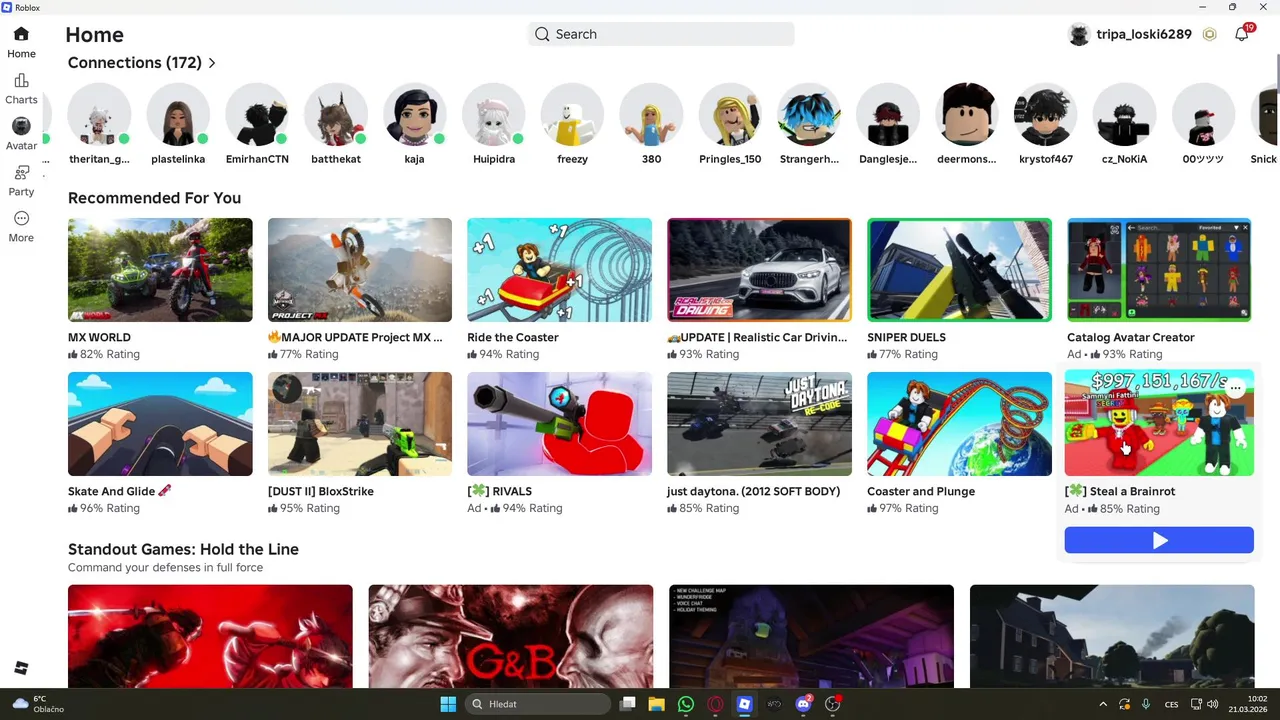
Task: Open friend plastelinka's avatar
Action: point(178,115)
